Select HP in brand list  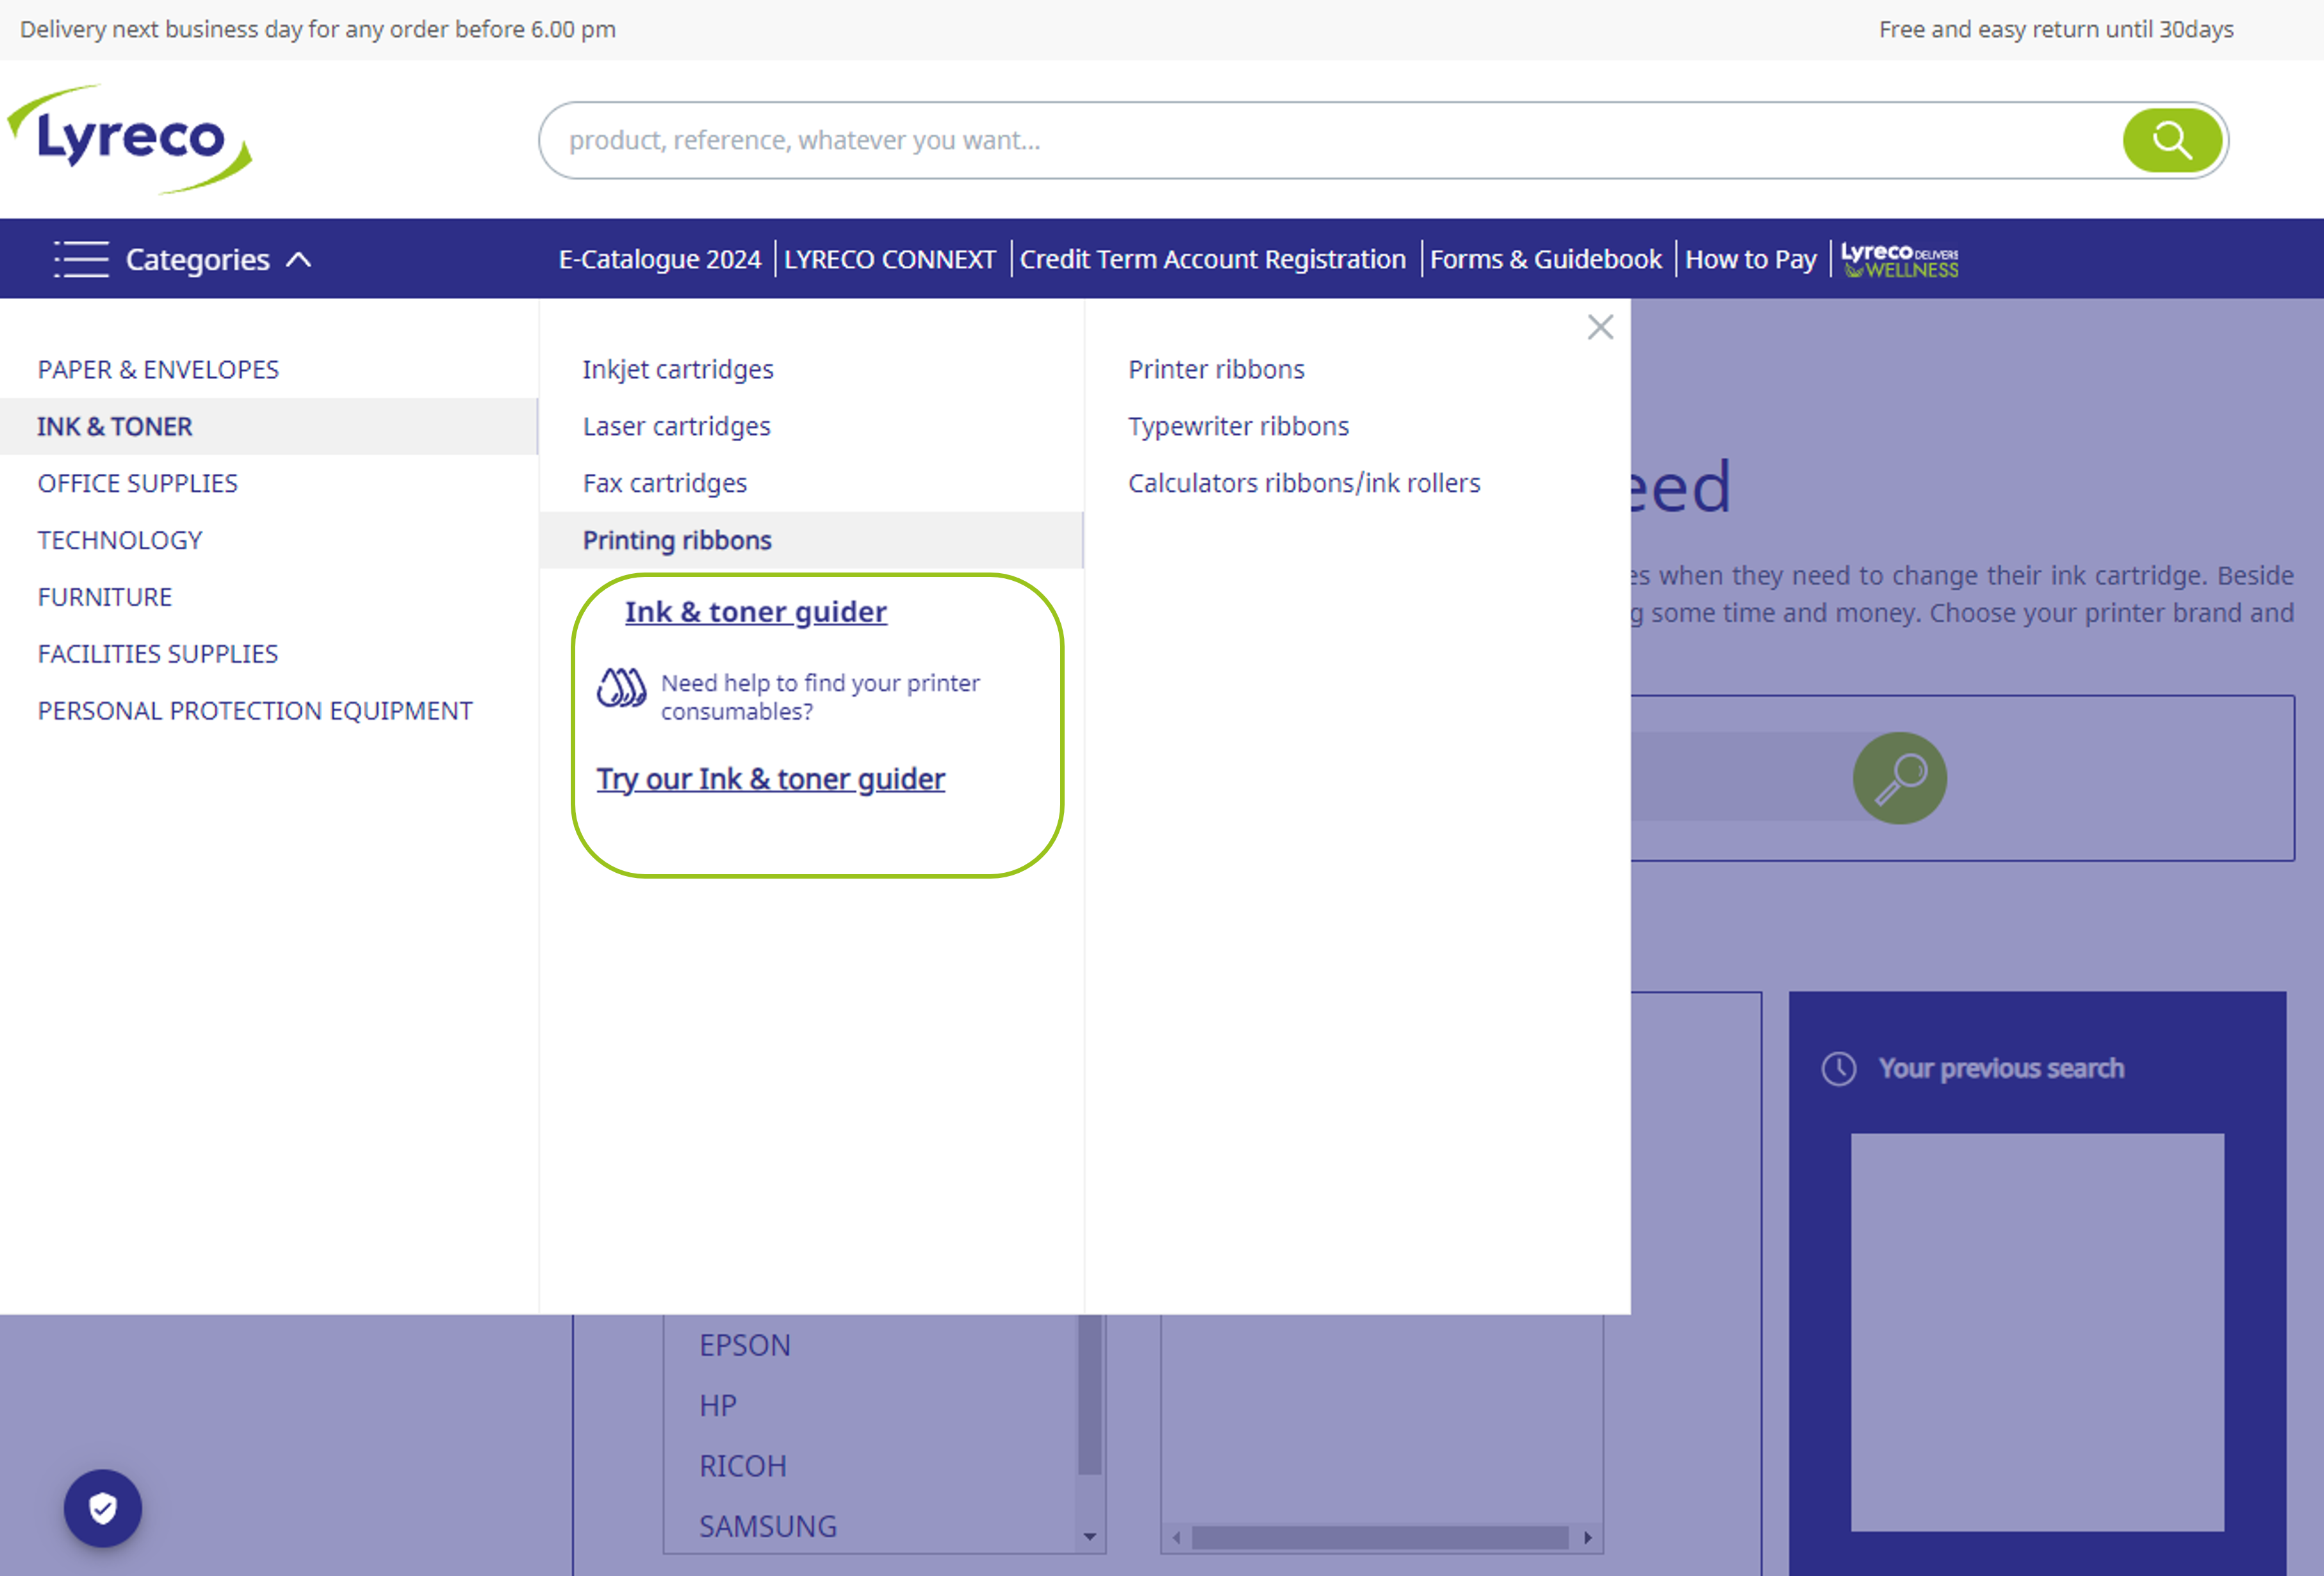click(718, 1405)
